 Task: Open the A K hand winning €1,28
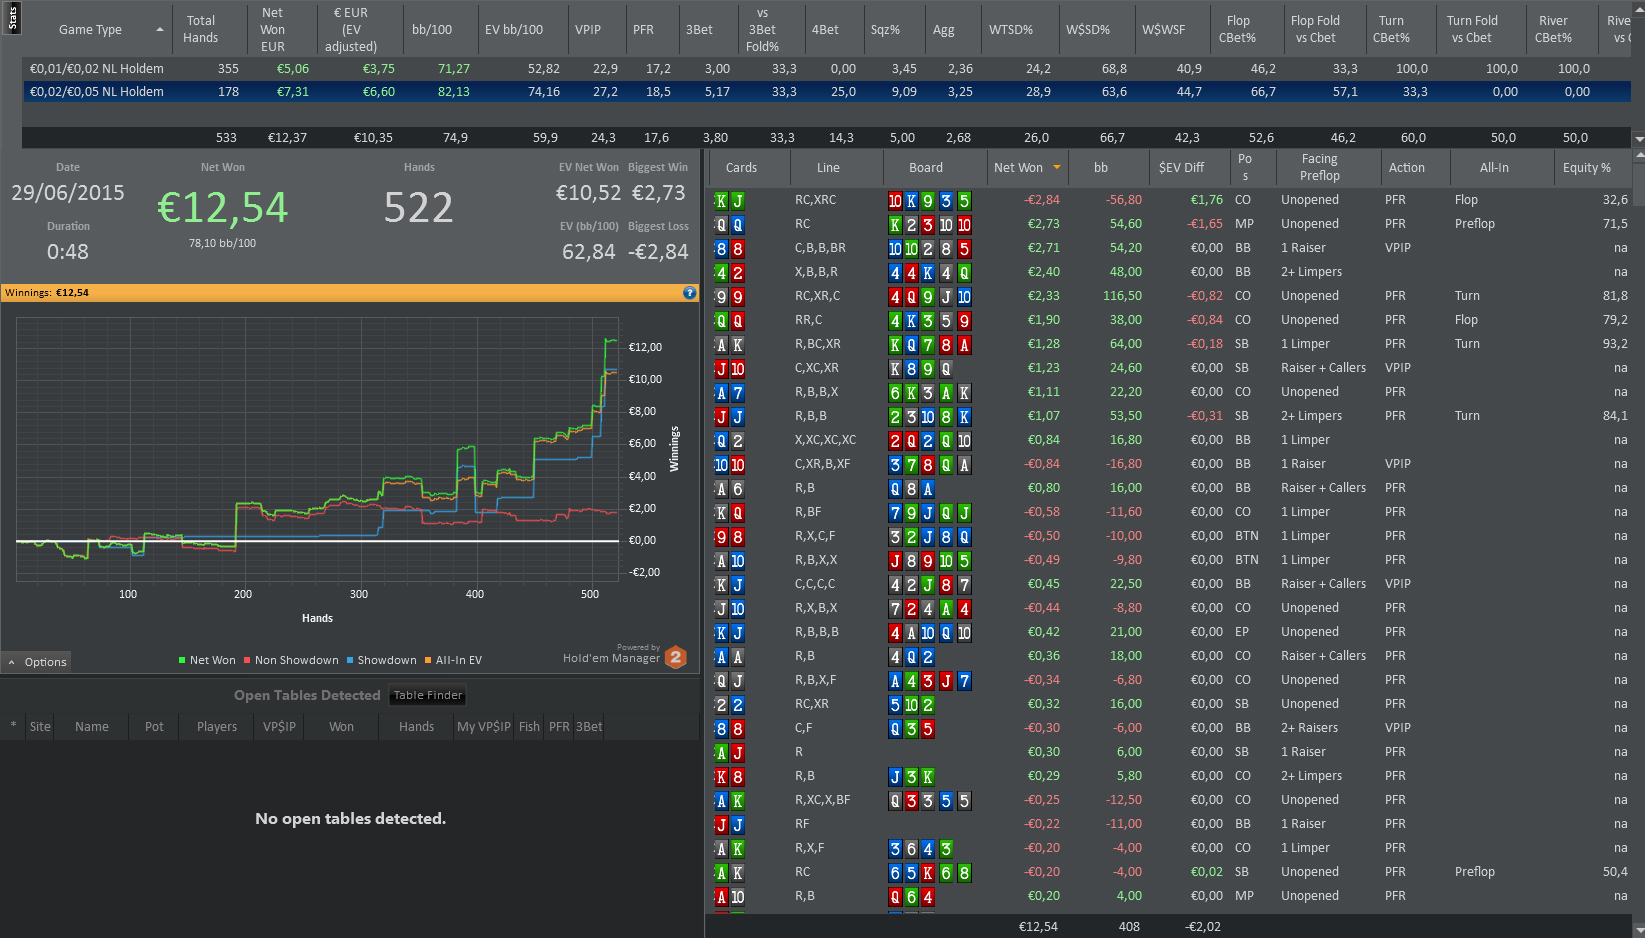pos(1170,344)
